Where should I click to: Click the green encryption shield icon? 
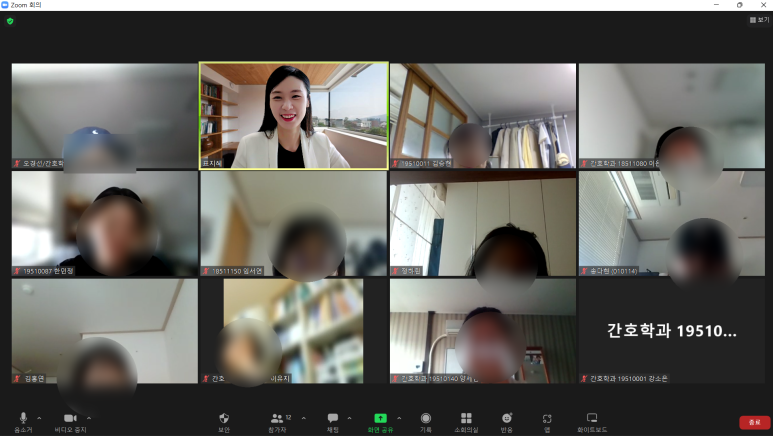click(x=10, y=20)
